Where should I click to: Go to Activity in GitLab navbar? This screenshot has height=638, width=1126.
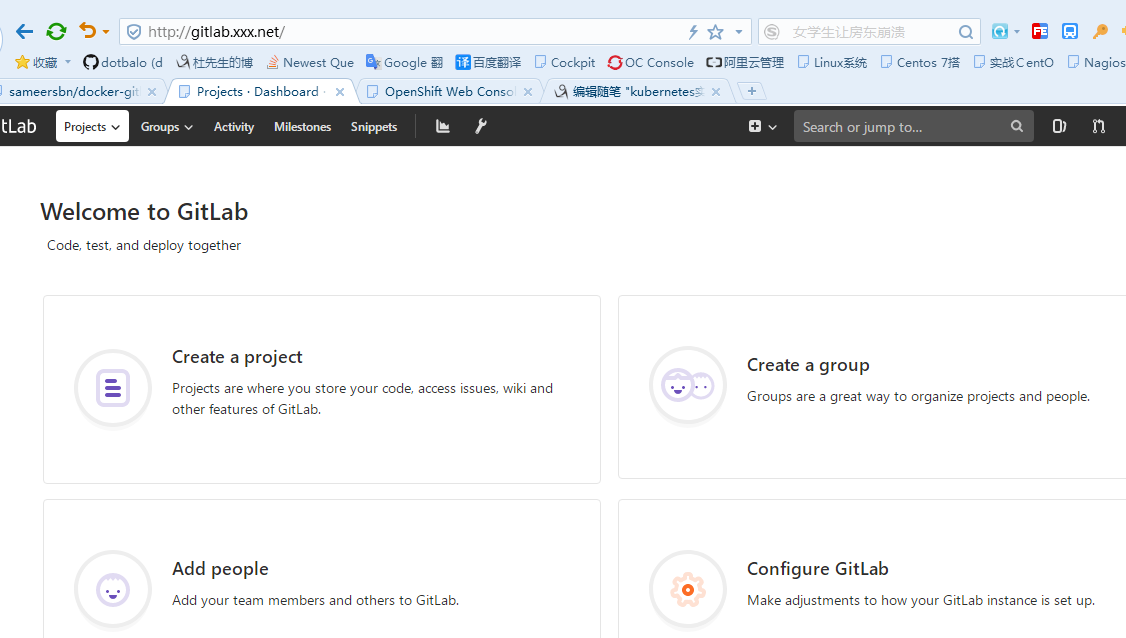tap(234, 126)
